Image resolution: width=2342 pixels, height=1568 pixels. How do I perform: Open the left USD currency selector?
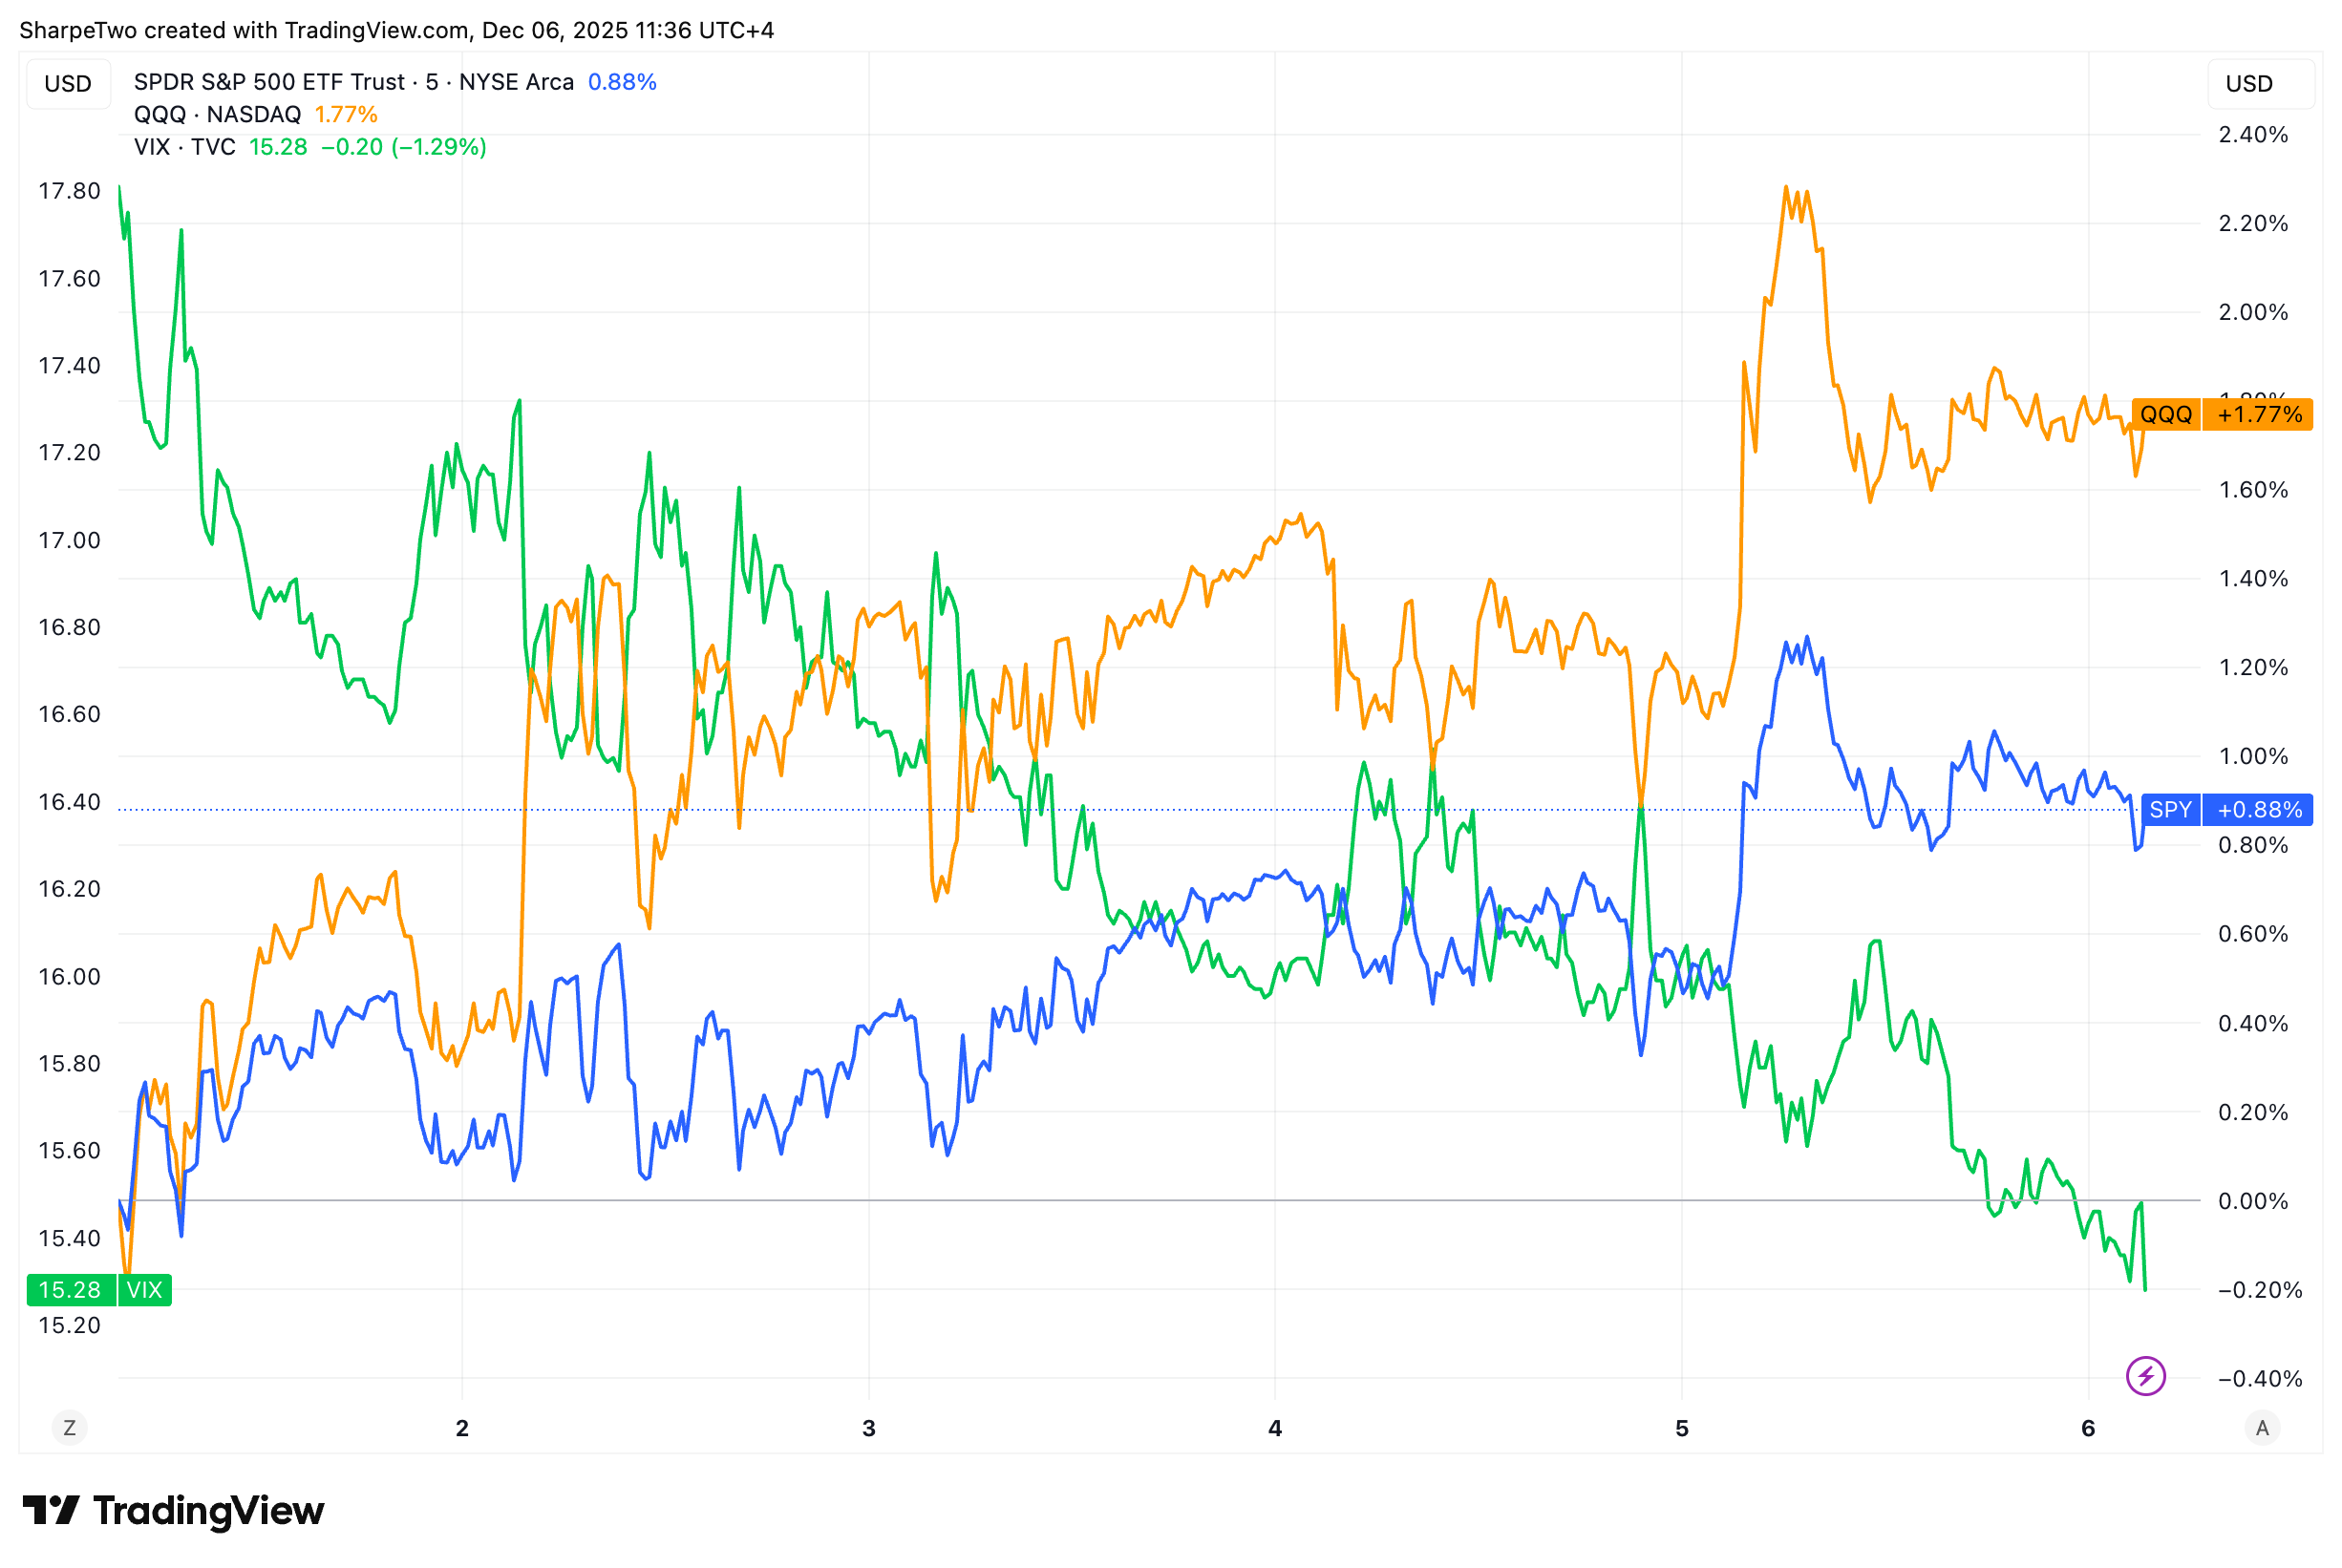[68, 84]
